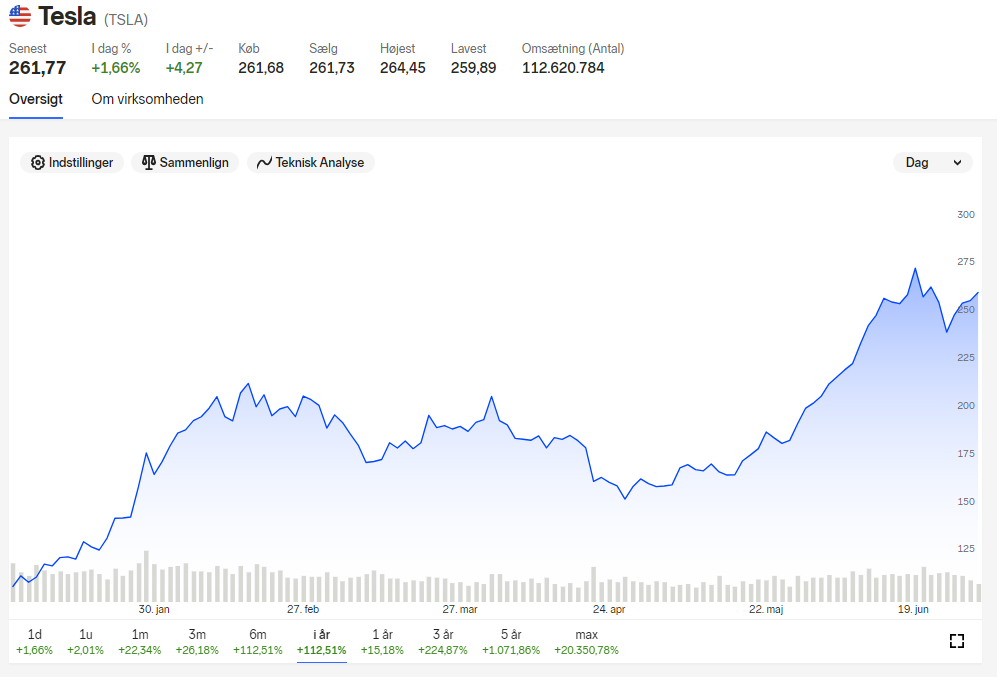Screen dimensions: 997x677
Task: Click the US flag icon beside Tesla
Action: pyautogui.click(x=20, y=16)
